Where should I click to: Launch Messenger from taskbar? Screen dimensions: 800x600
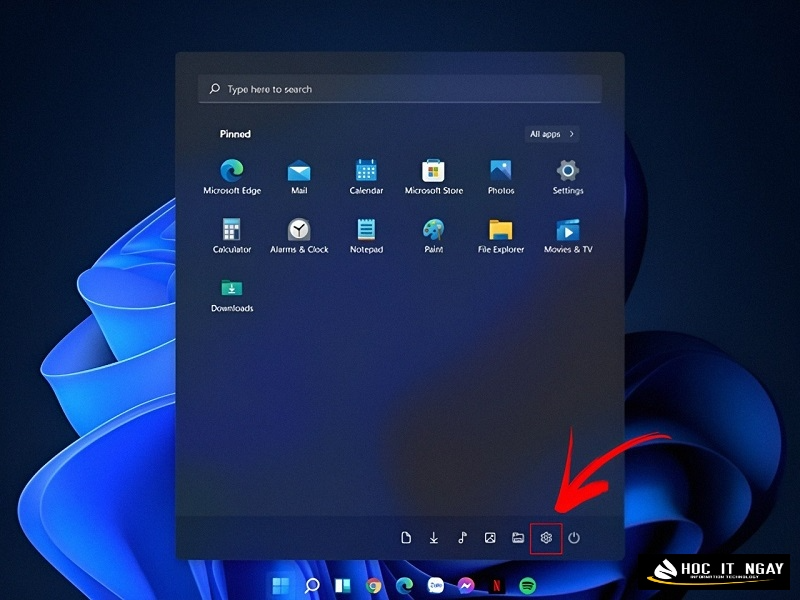pyautogui.click(x=466, y=585)
